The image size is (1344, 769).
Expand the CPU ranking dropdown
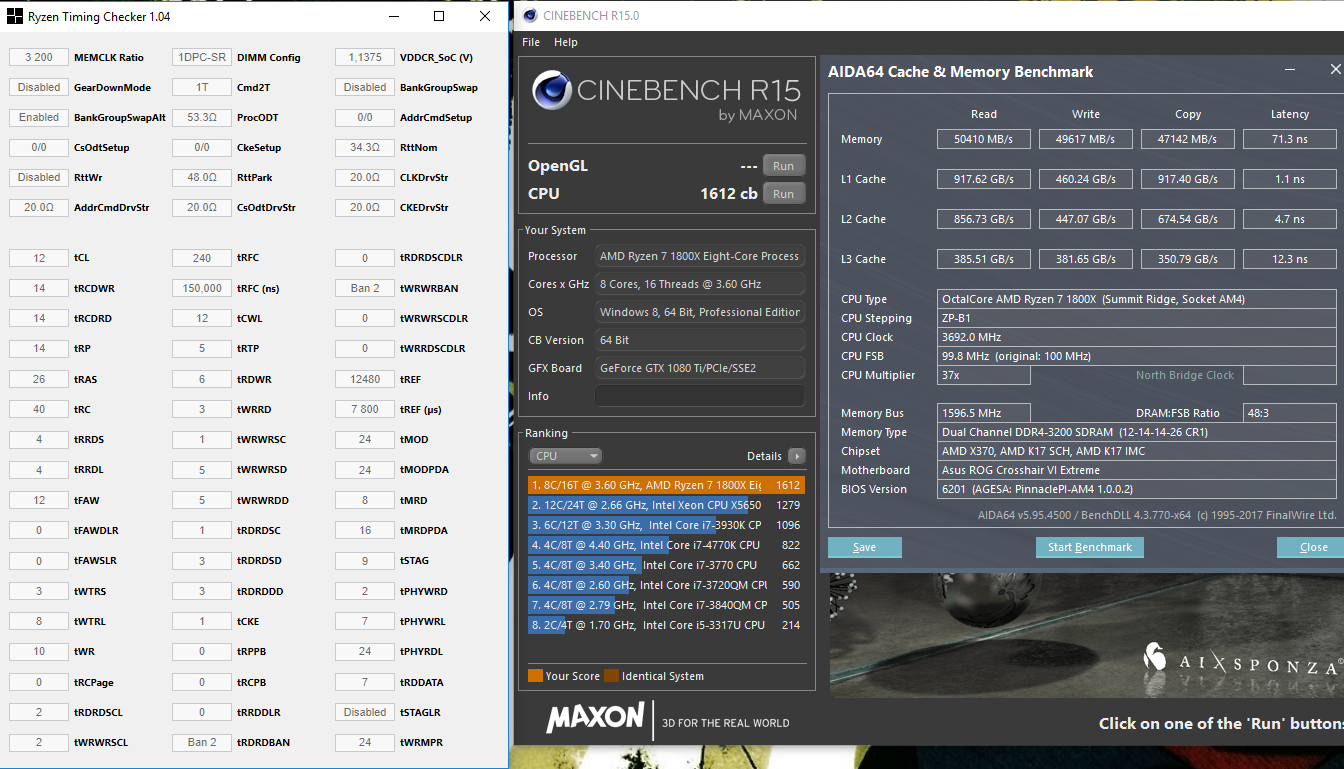(565, 456)
